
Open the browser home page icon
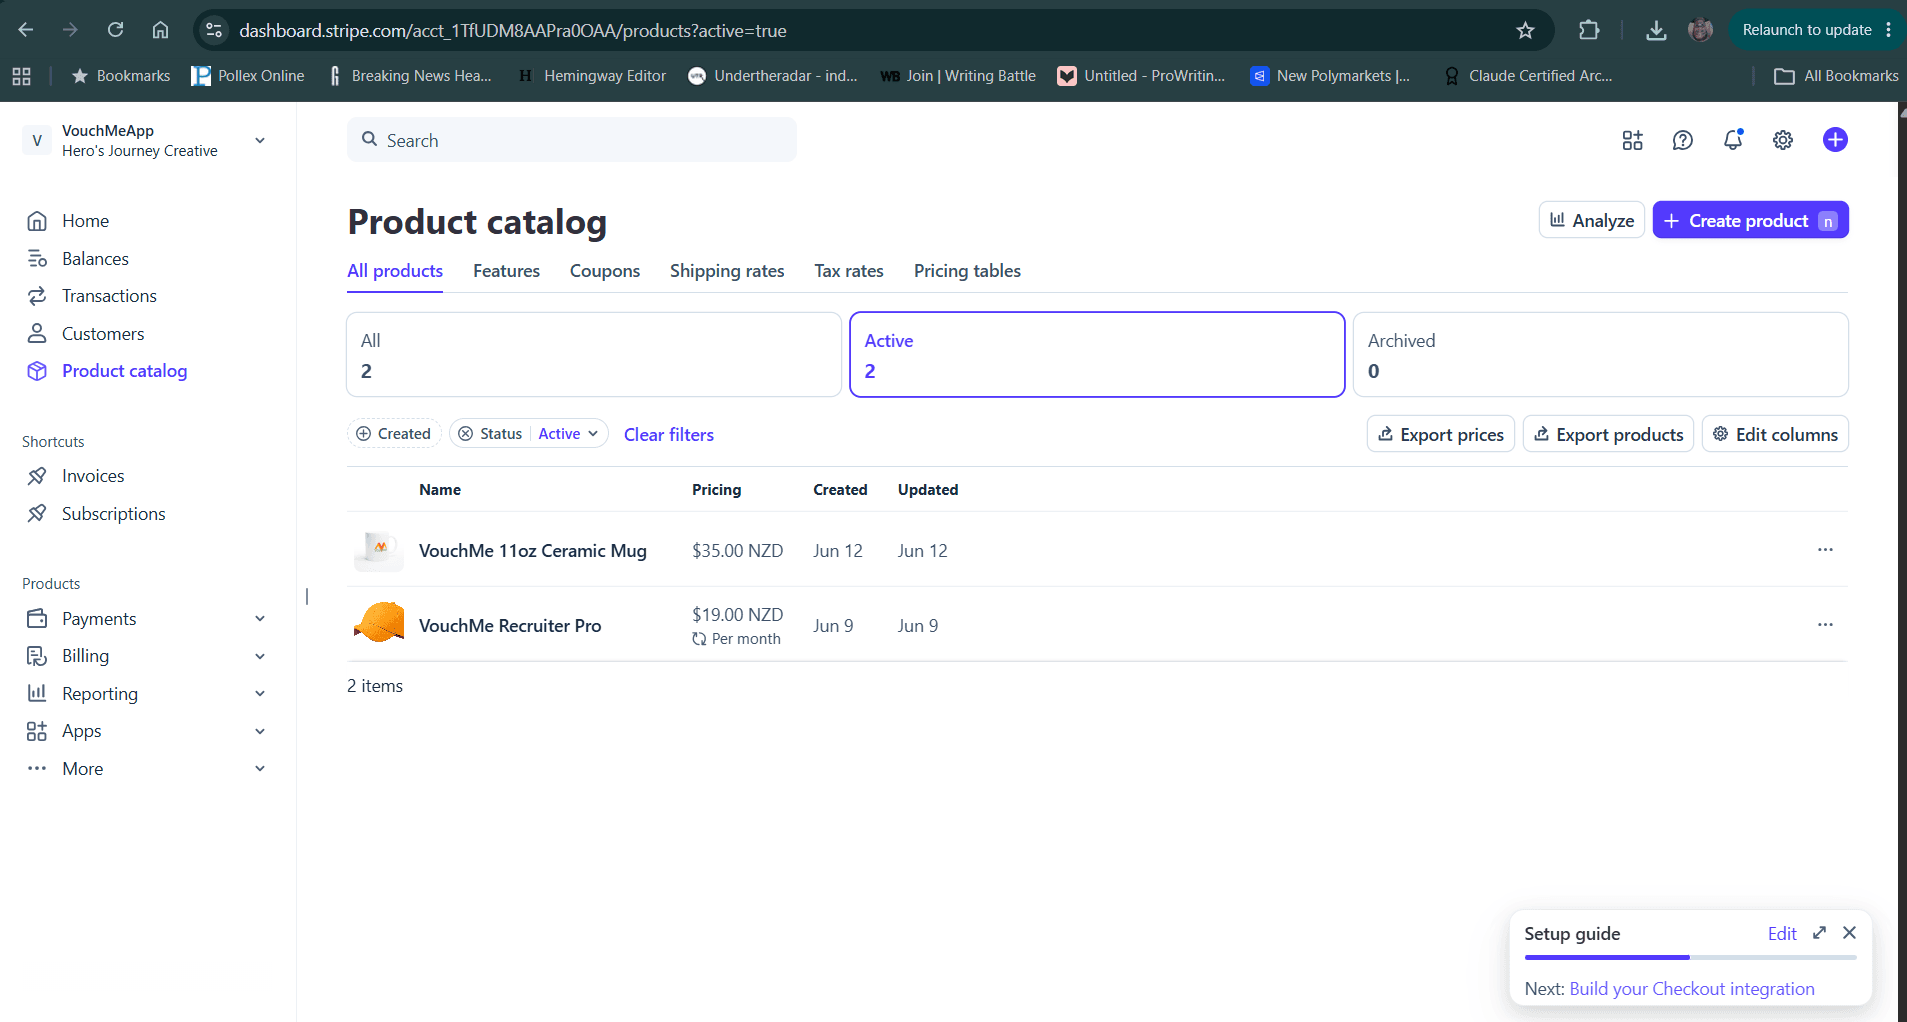point(160,30)
